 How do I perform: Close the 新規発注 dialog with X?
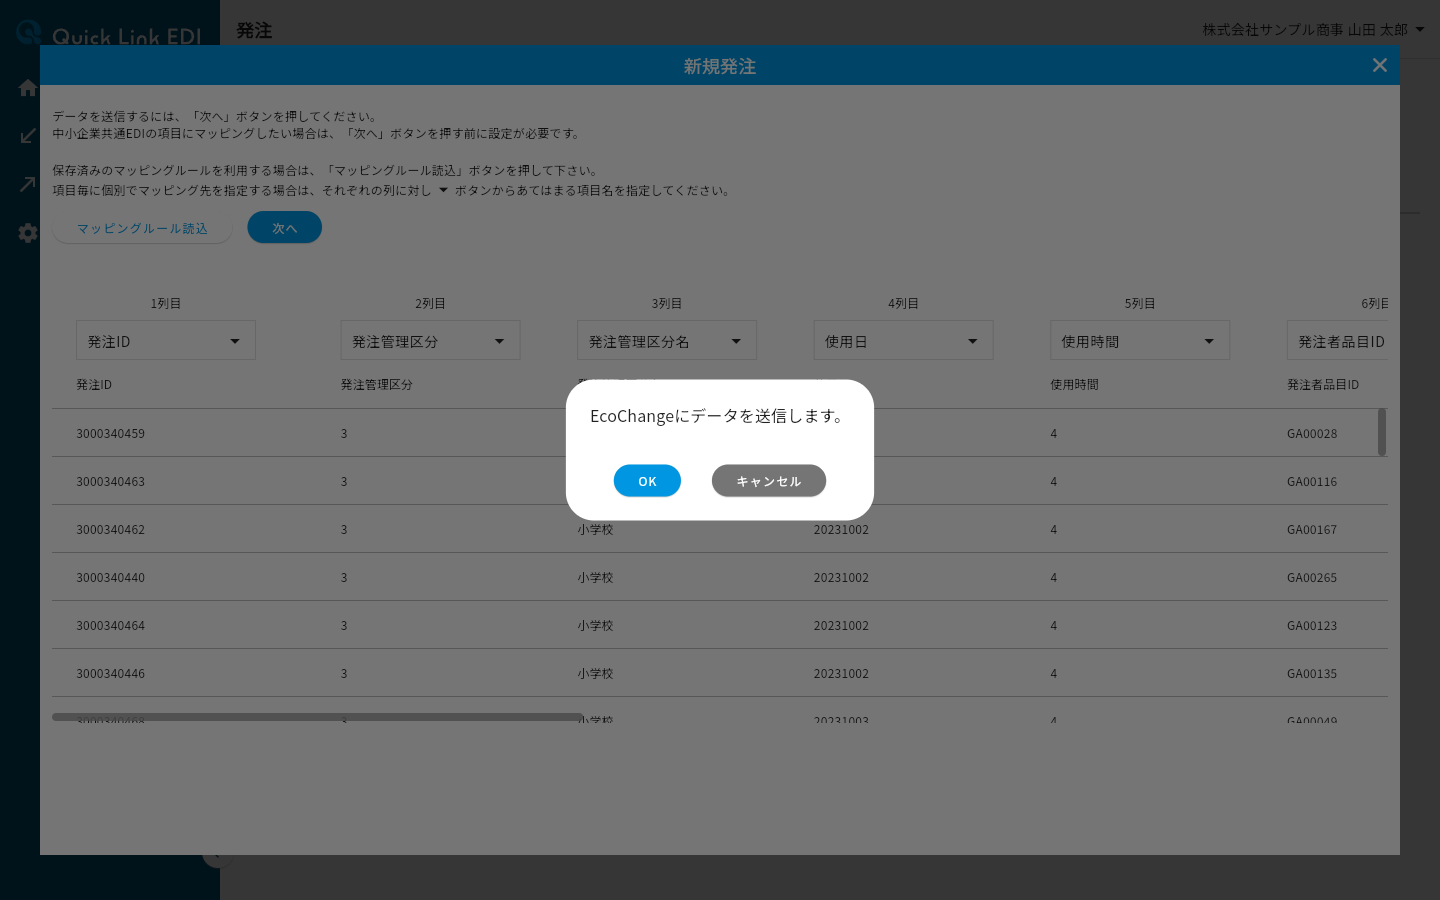1380,65
